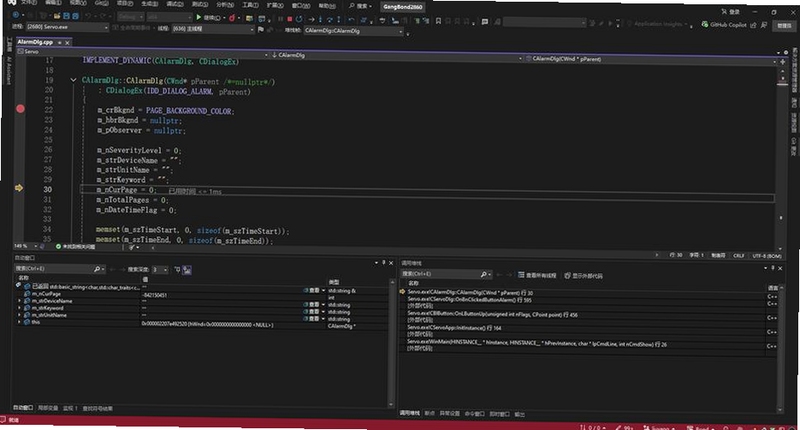
Task: Switch to the 局部变量 Locals tab
Action: pos(48,408)
